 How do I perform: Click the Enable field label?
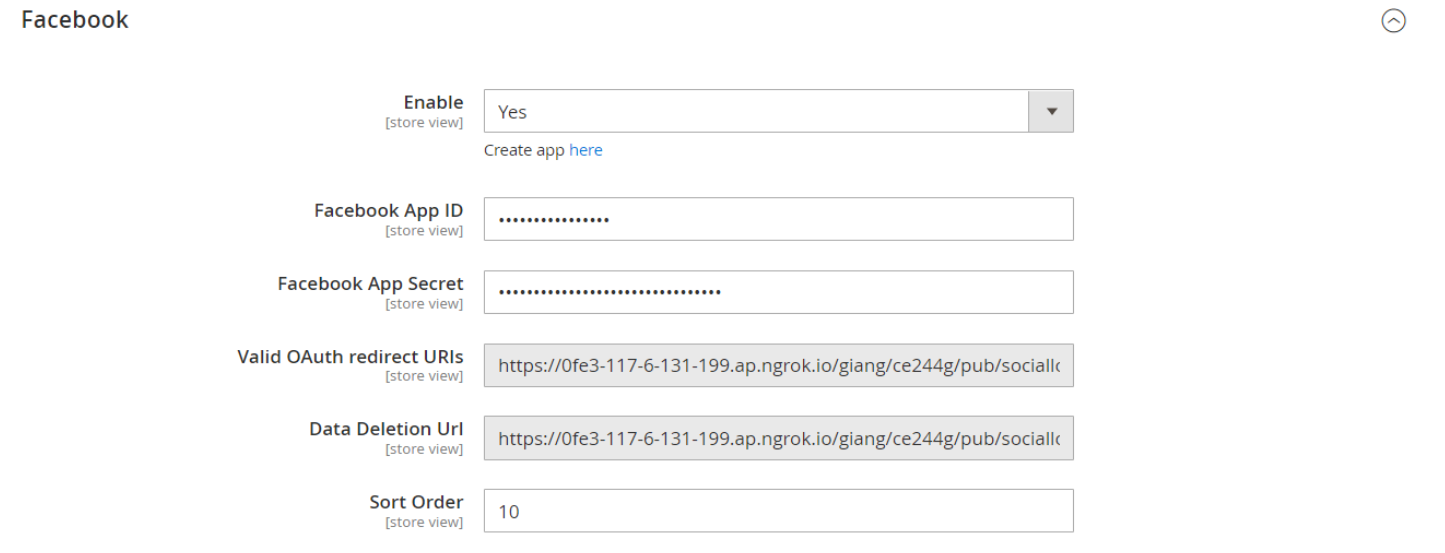[x=433, y=102]
